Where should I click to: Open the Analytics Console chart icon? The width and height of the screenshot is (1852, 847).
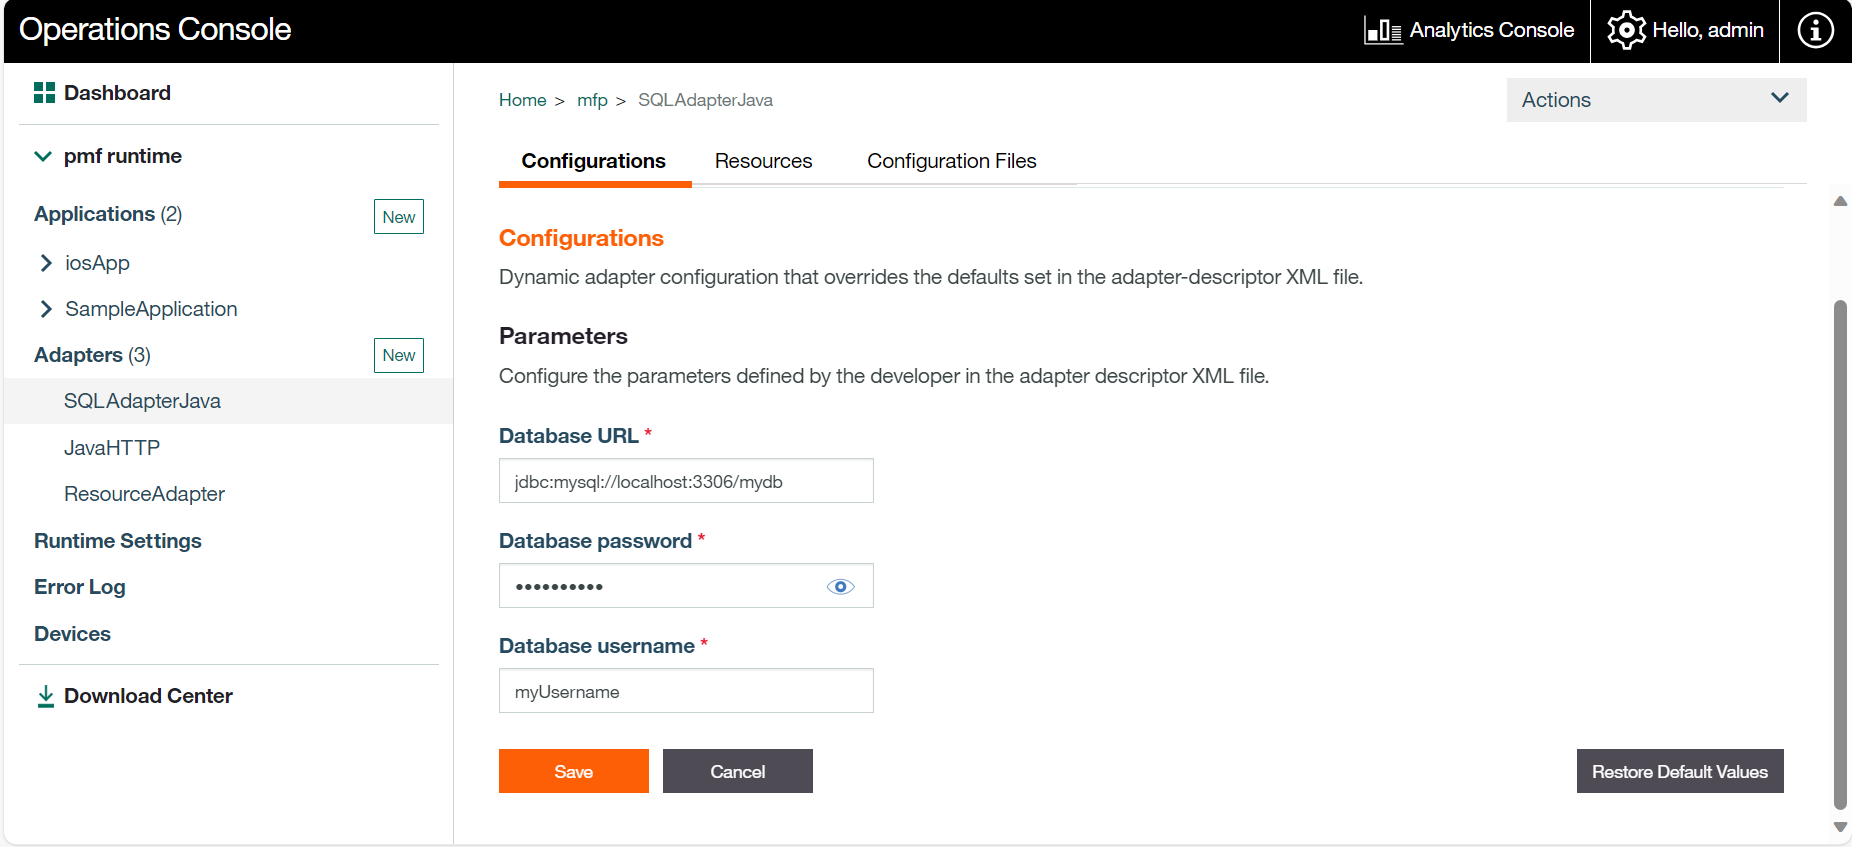[1383, 31]
